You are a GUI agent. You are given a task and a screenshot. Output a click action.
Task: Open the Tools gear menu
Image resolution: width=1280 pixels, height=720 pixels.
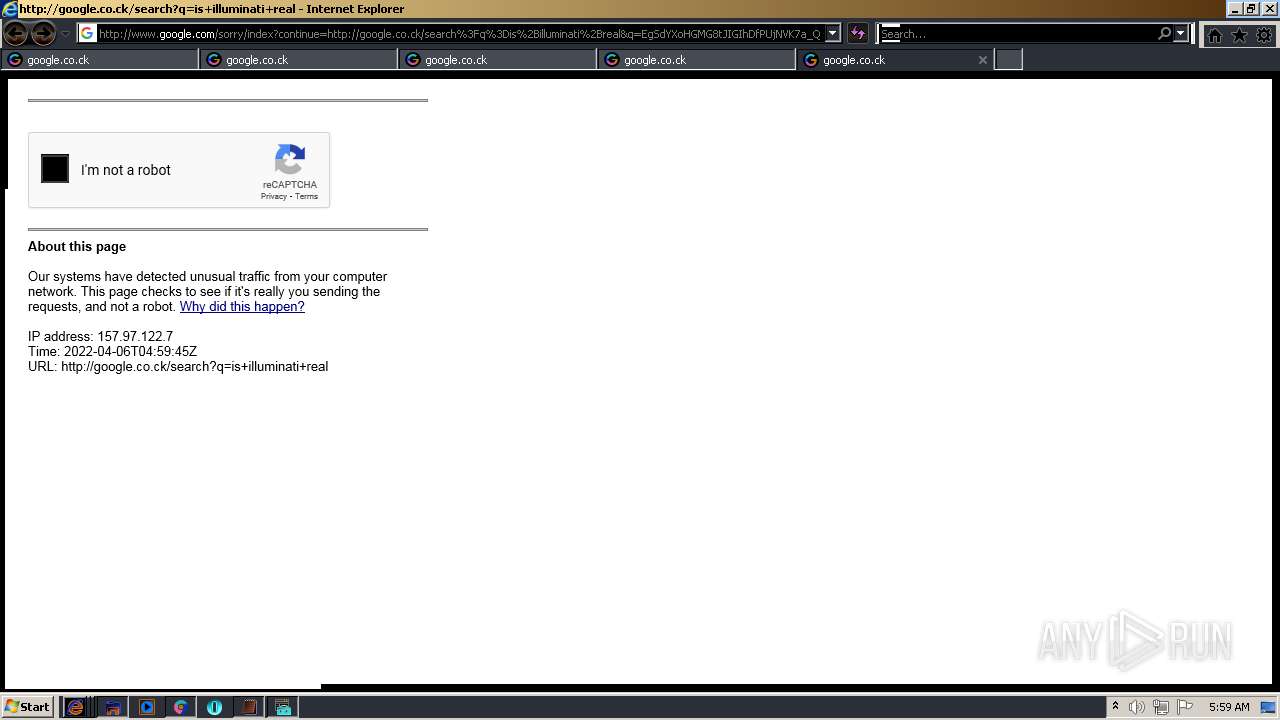click(x=1264, y=35)
